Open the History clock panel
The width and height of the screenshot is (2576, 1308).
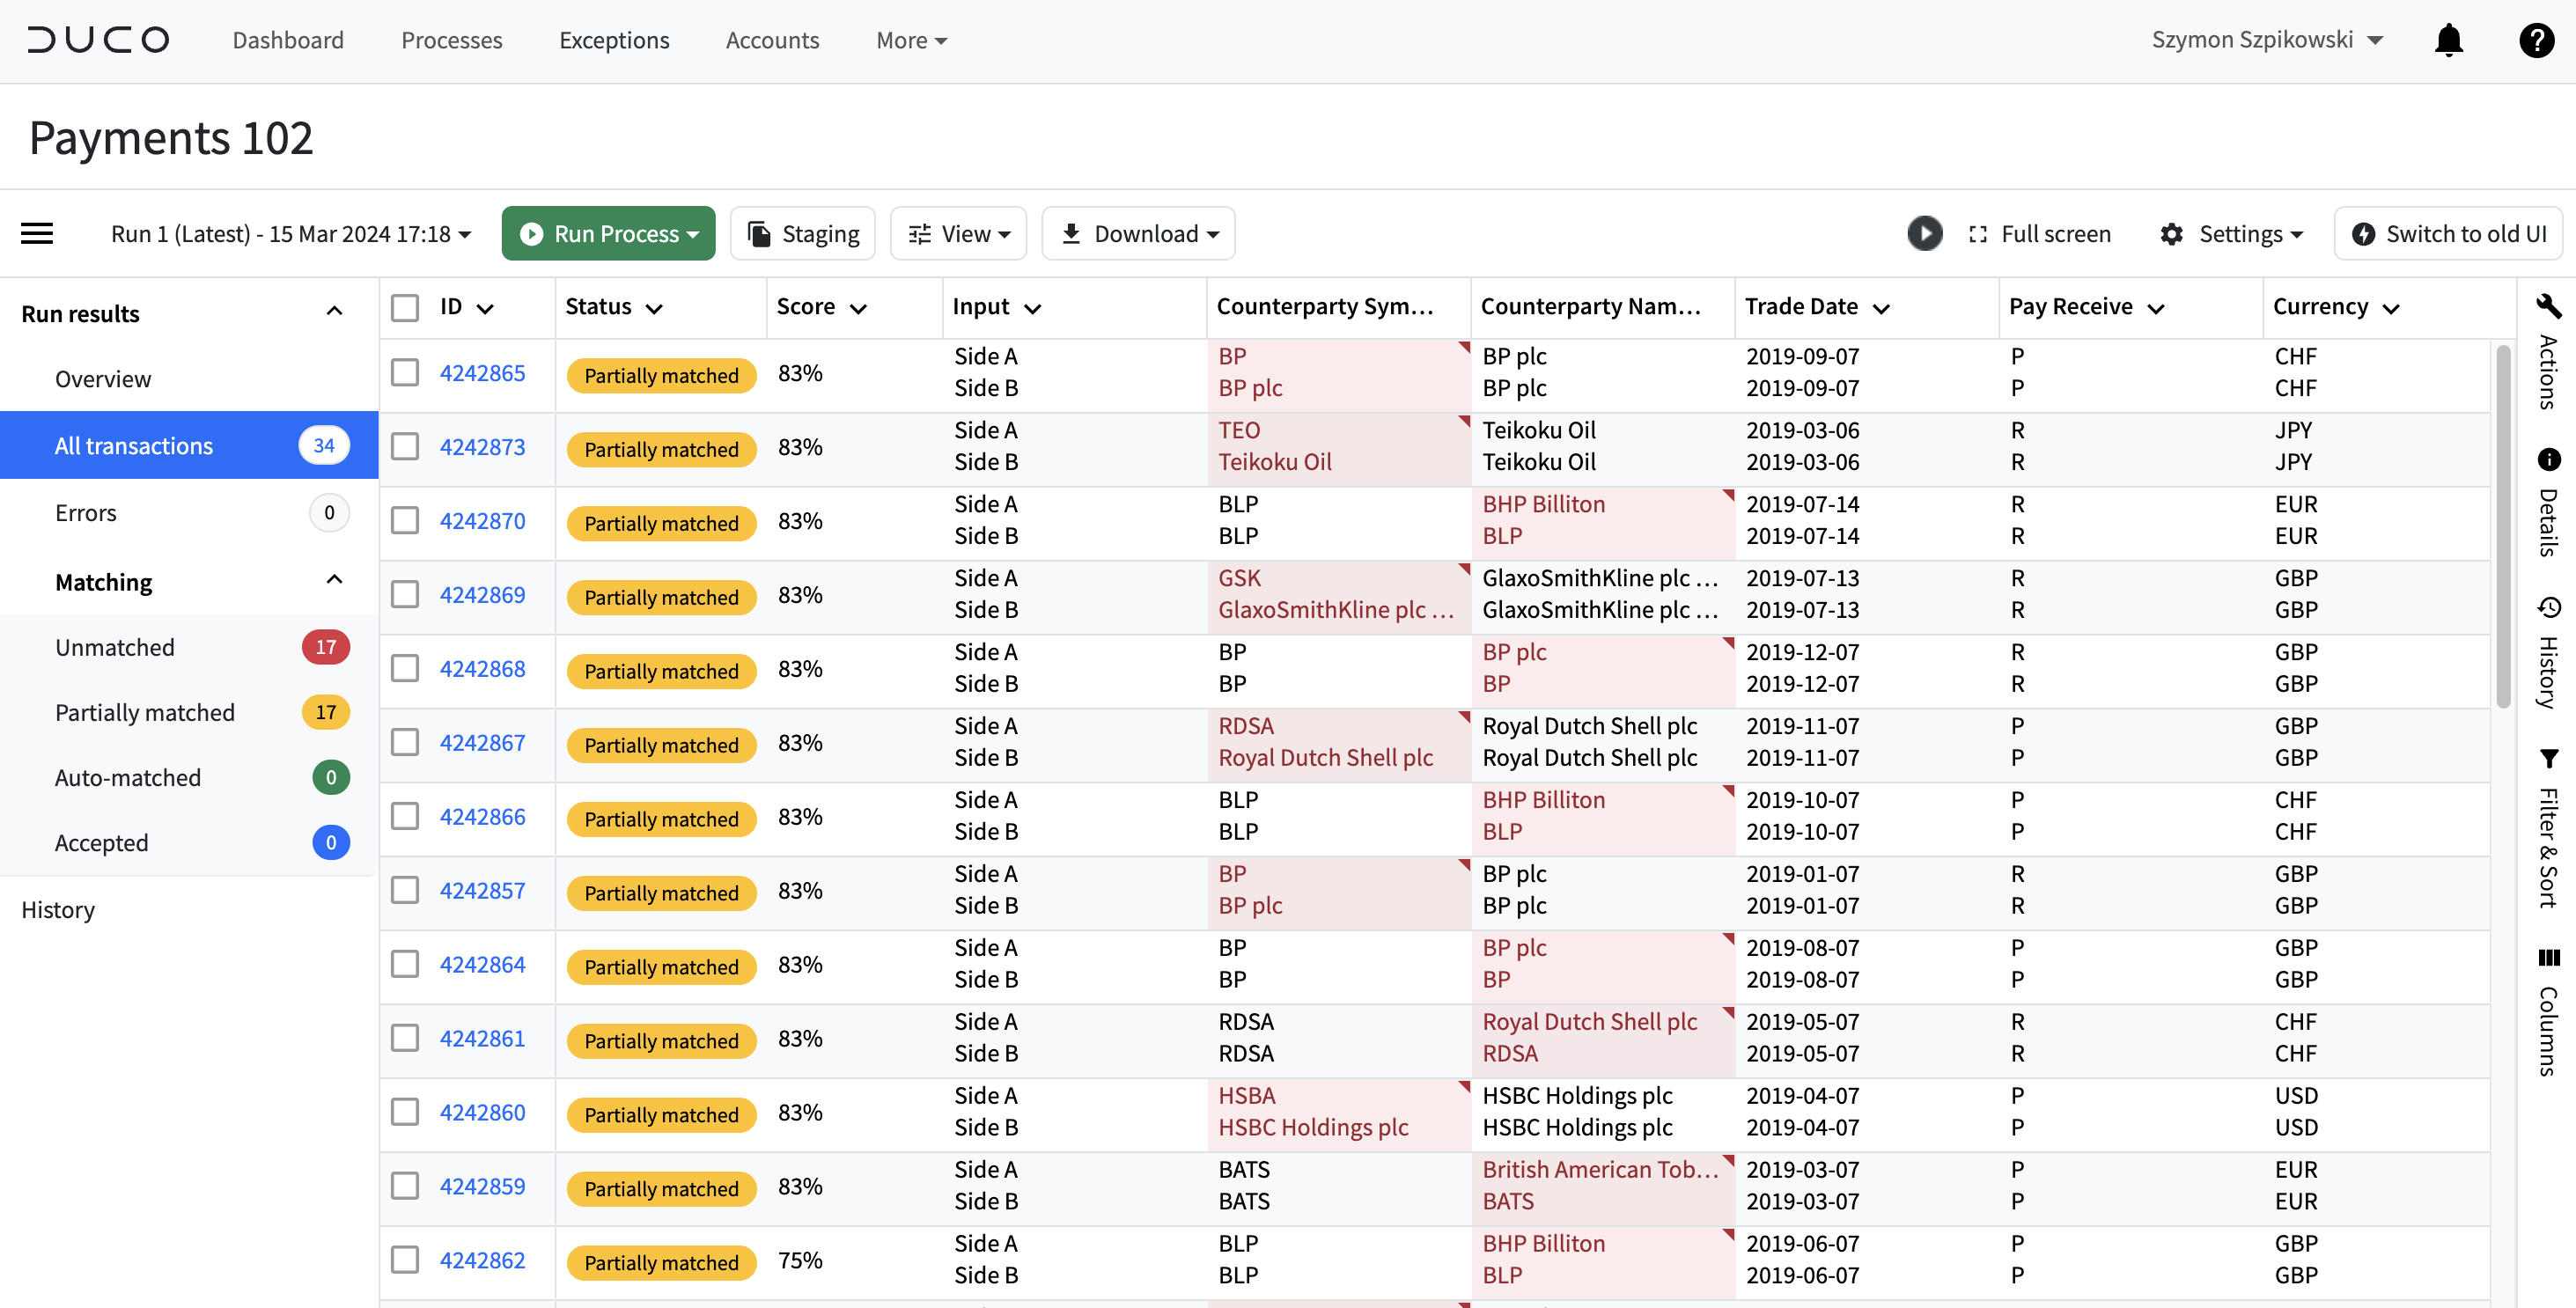pyautogui.click(x=2548, y=607)
